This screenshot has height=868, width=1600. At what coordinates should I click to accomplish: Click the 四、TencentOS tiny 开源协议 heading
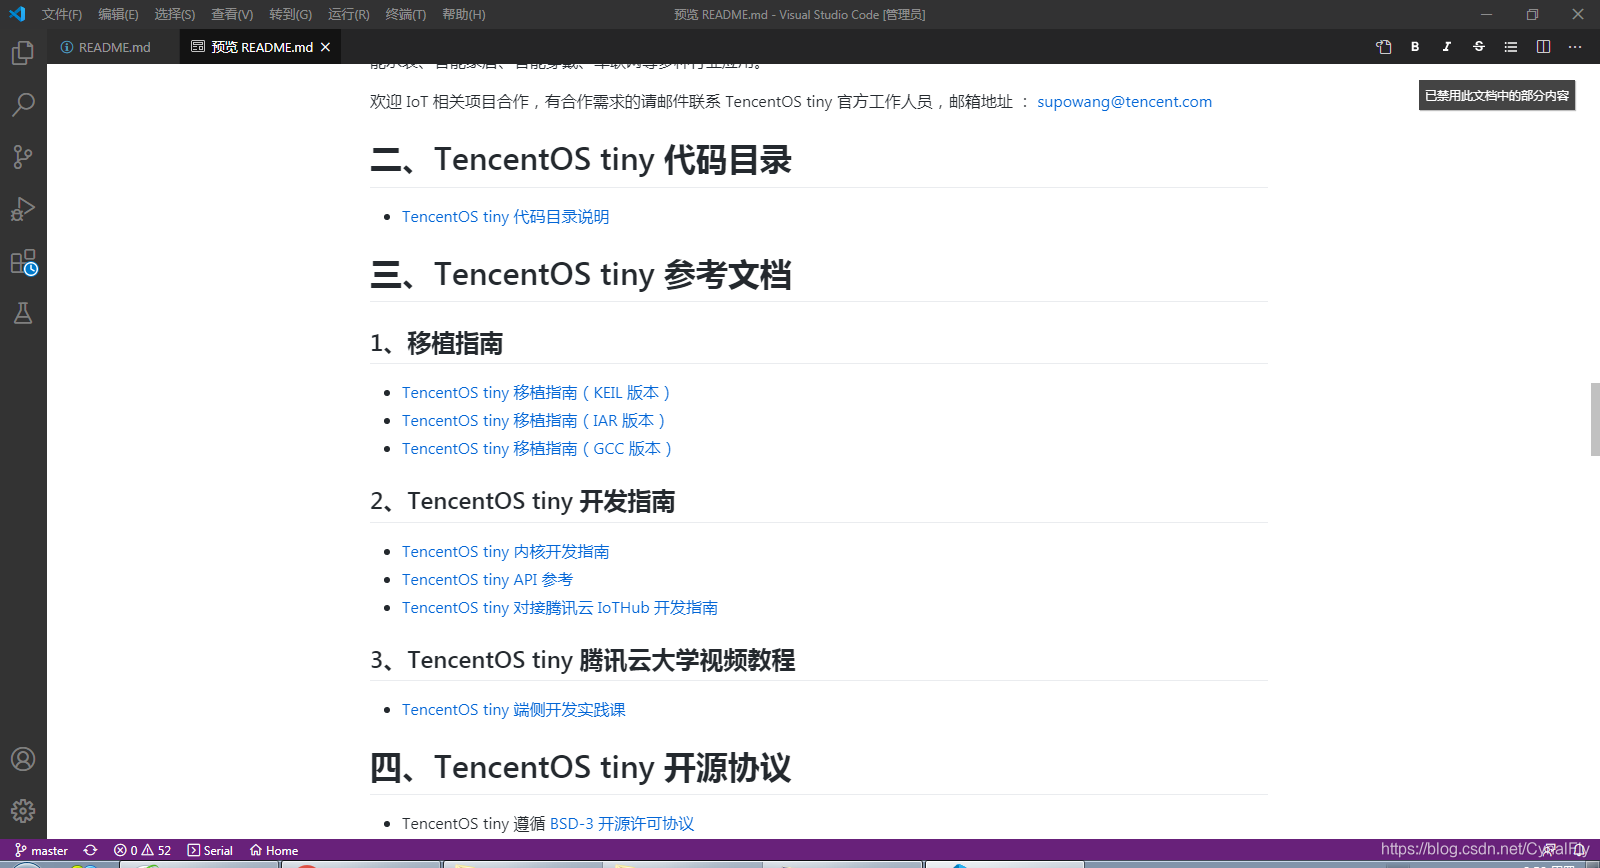(581, 767)
